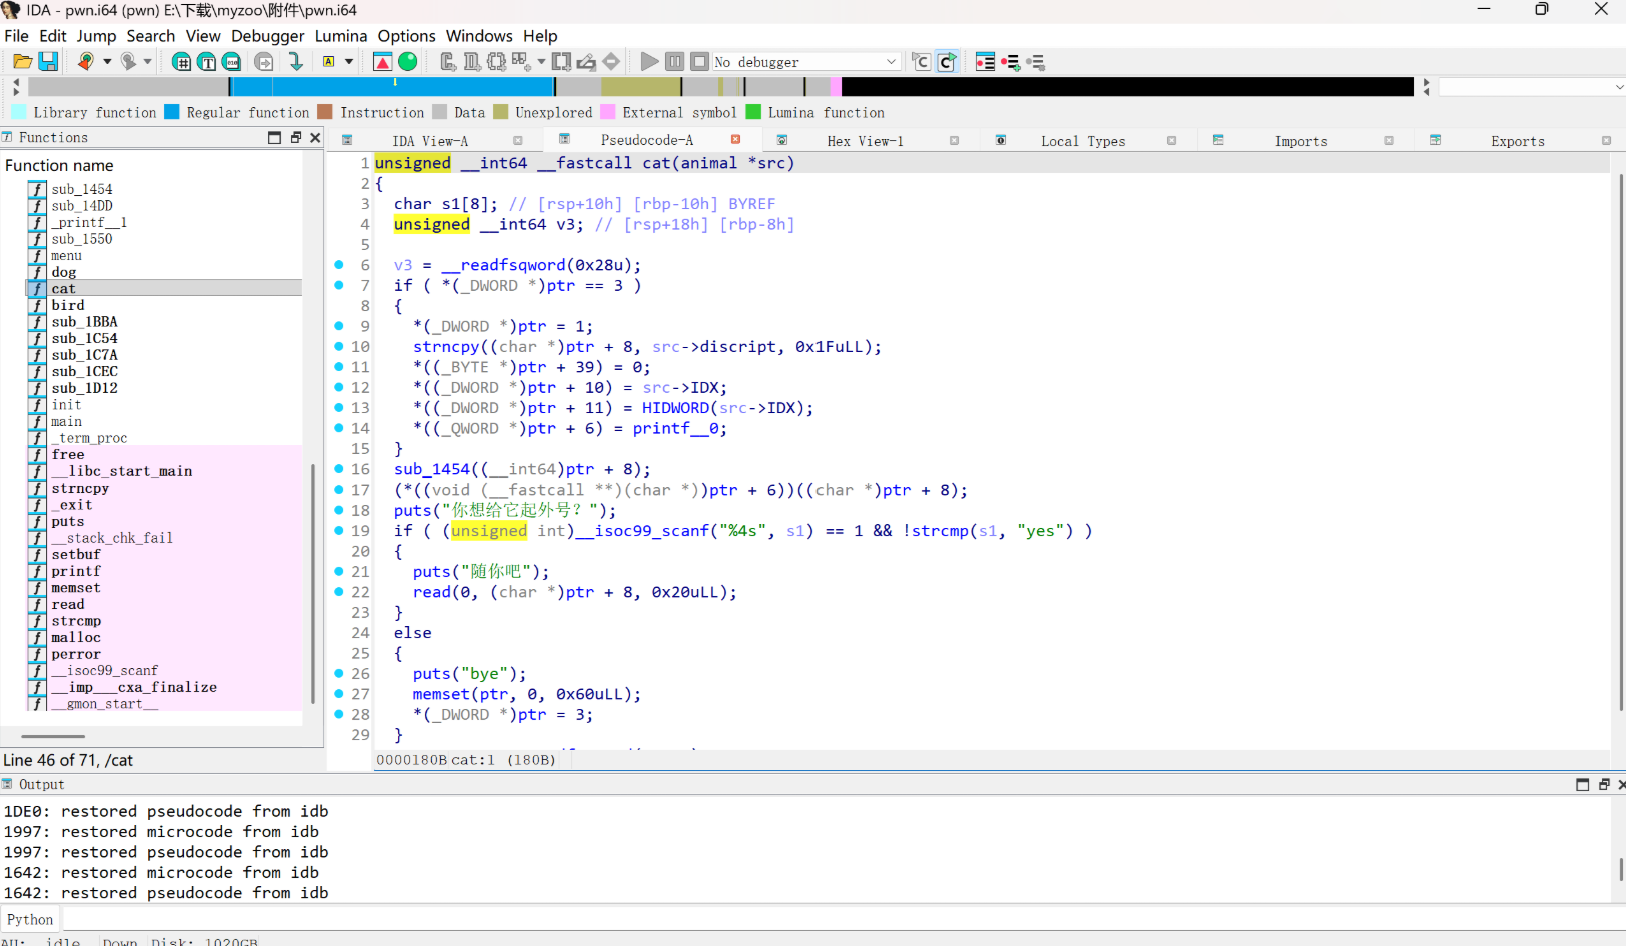The height and width of the screenshot is (946, 1626).
Task: Click the add breakpoint icon
Action: [1010, 62]
